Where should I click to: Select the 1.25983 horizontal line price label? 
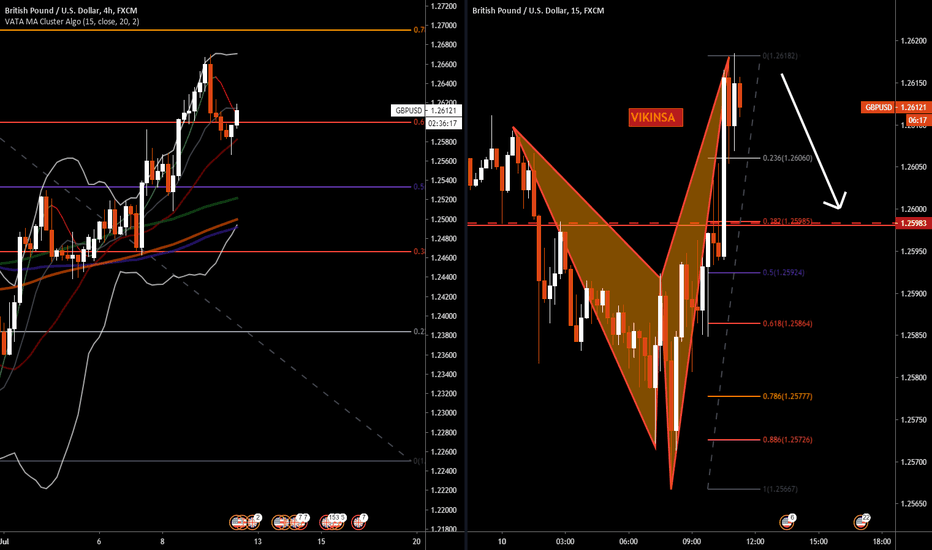(913, 223)
